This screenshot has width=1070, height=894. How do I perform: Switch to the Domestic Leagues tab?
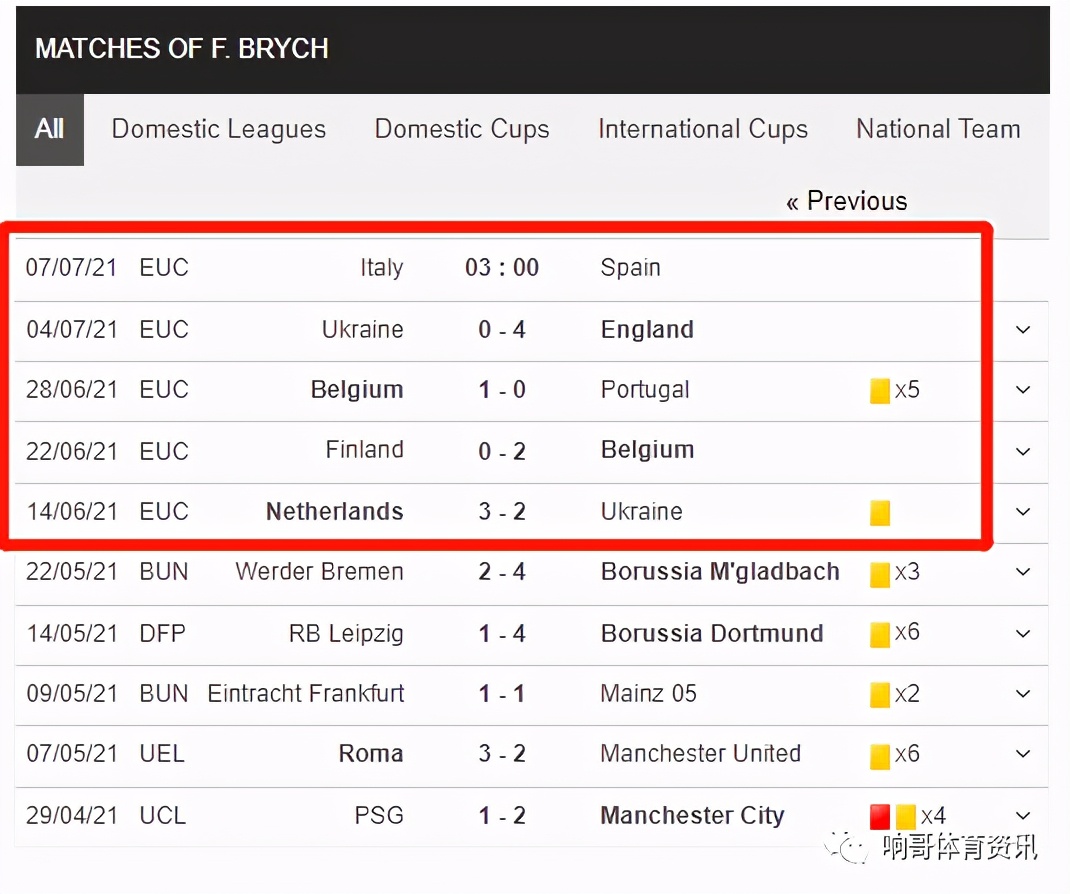[x=219, y=130]
